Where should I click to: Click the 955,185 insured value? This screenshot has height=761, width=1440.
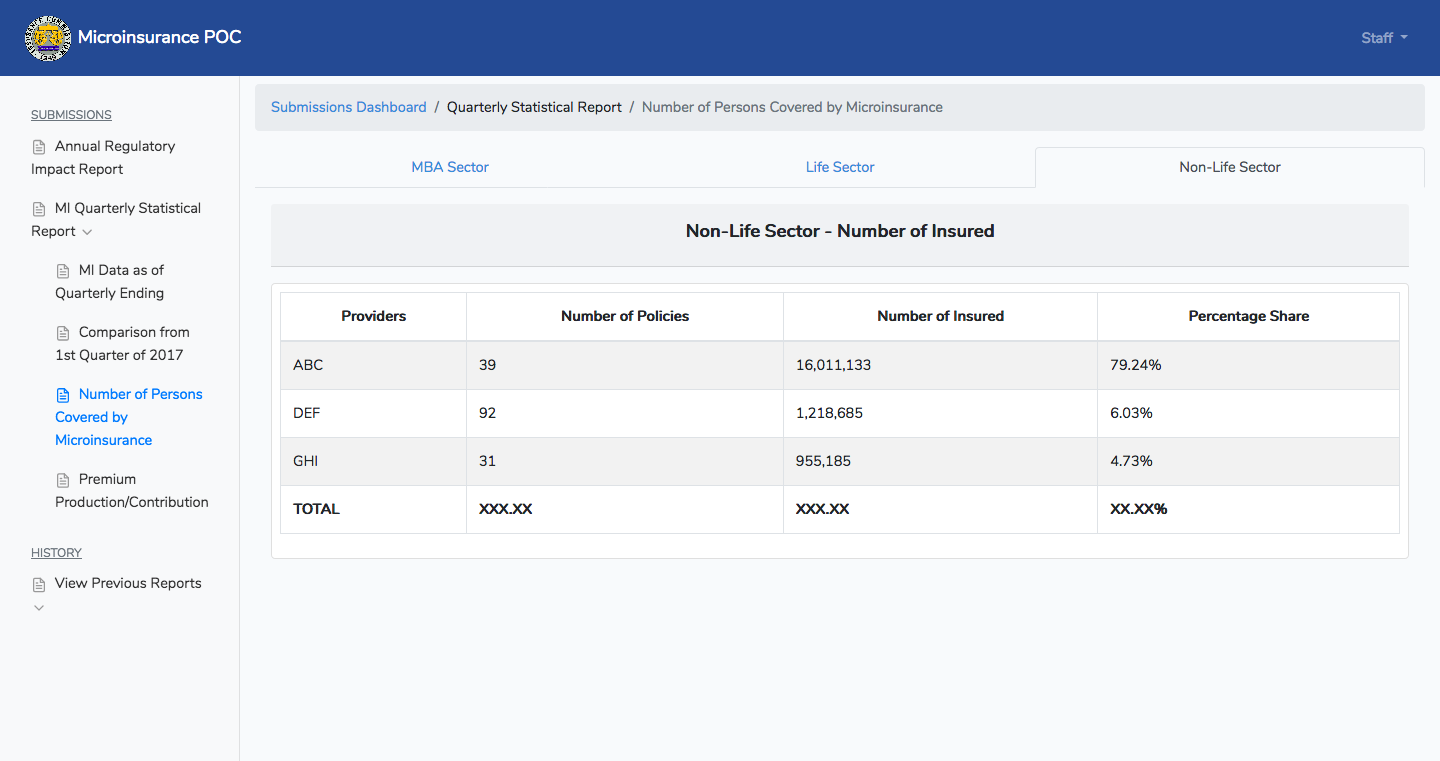click(823, 461)
